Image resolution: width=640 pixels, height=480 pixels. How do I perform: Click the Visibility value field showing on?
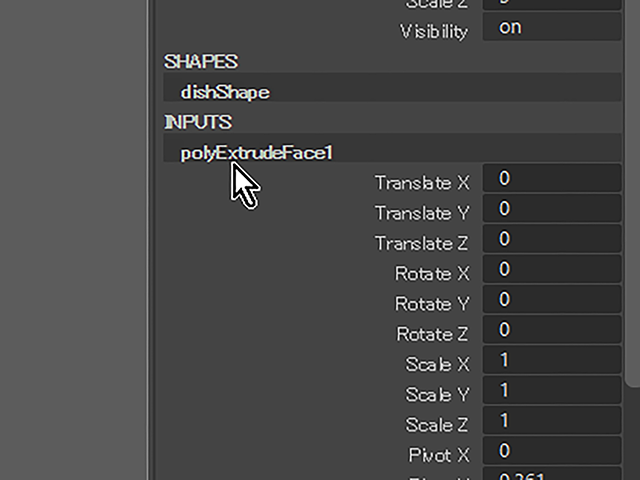tap(552, 27)
